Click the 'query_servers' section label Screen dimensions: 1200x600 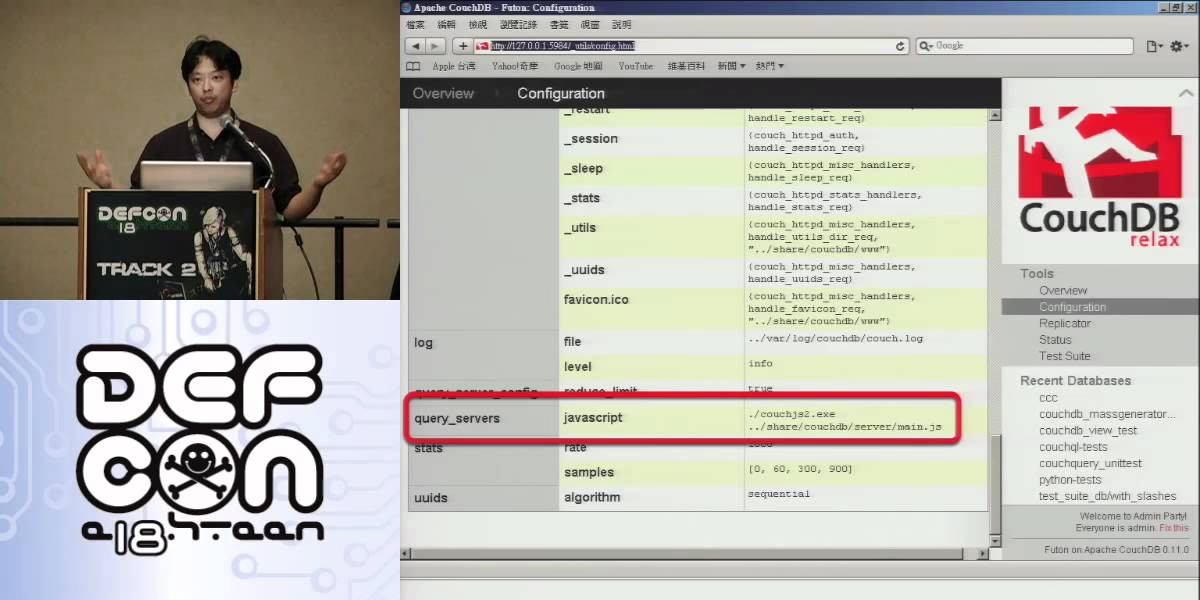[x=457, y=417]
